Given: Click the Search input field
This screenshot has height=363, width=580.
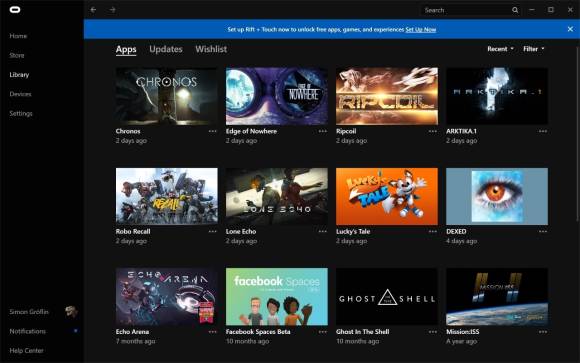Looking at the screenshot, I should point(466,10).
